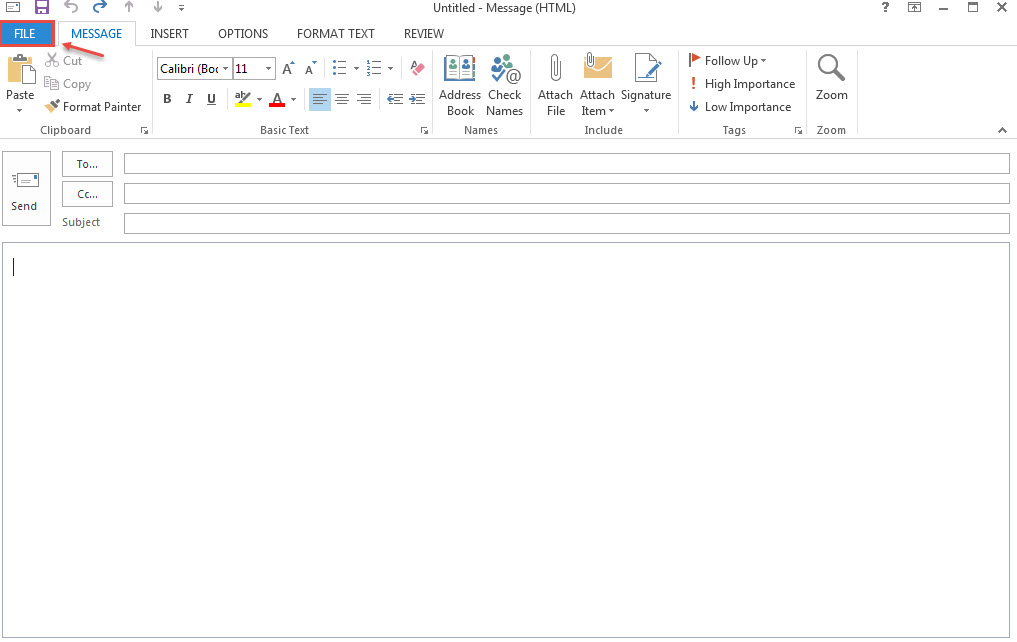Viewport: 1017px width, 642px height.
Task: Expand the font size dropdown
Action: pos(268,69)
